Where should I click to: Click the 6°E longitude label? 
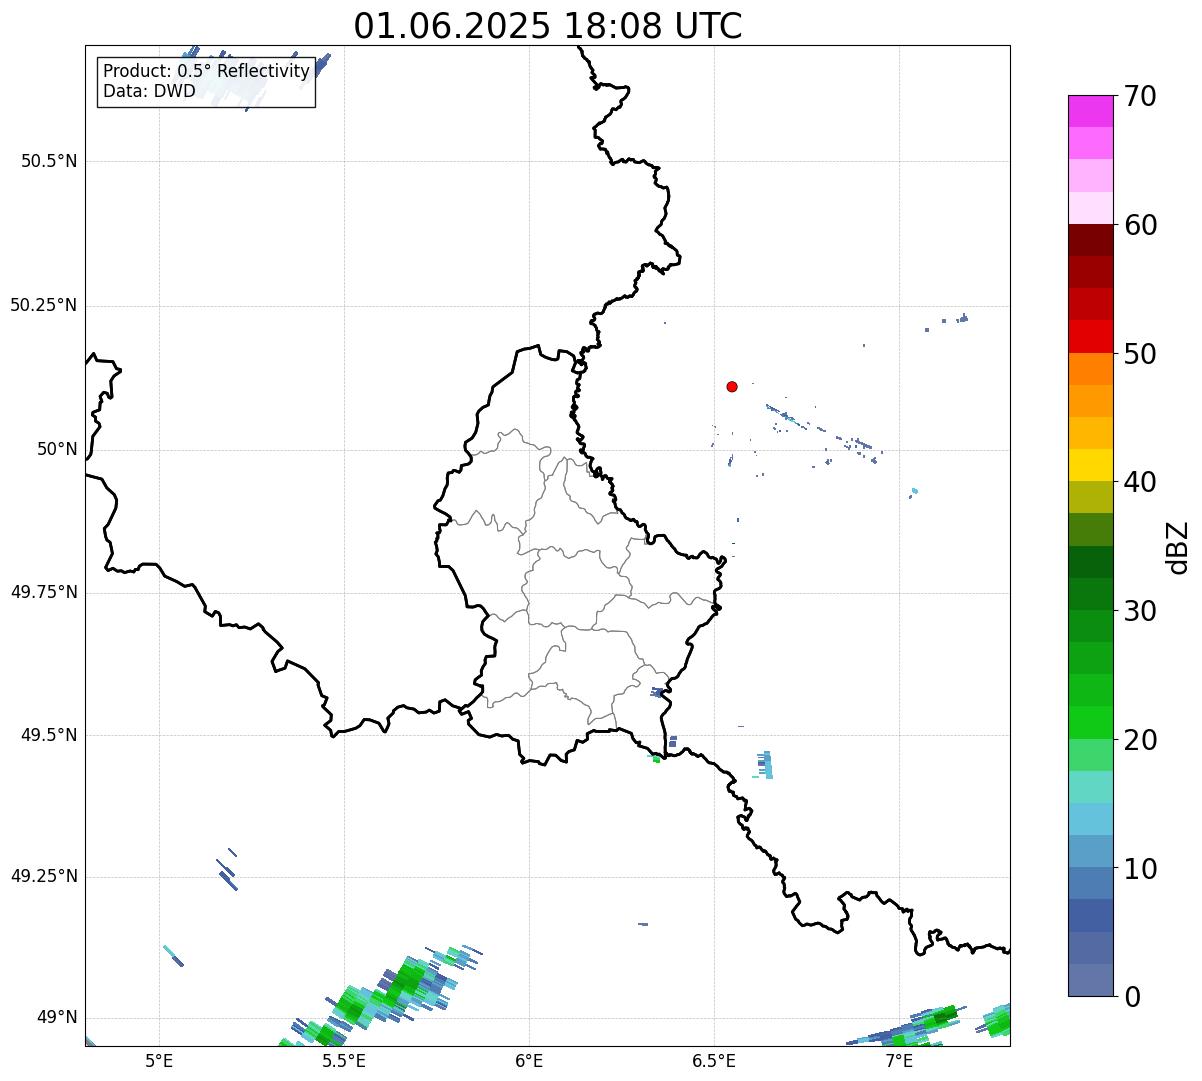click(x=529, y=1061)
